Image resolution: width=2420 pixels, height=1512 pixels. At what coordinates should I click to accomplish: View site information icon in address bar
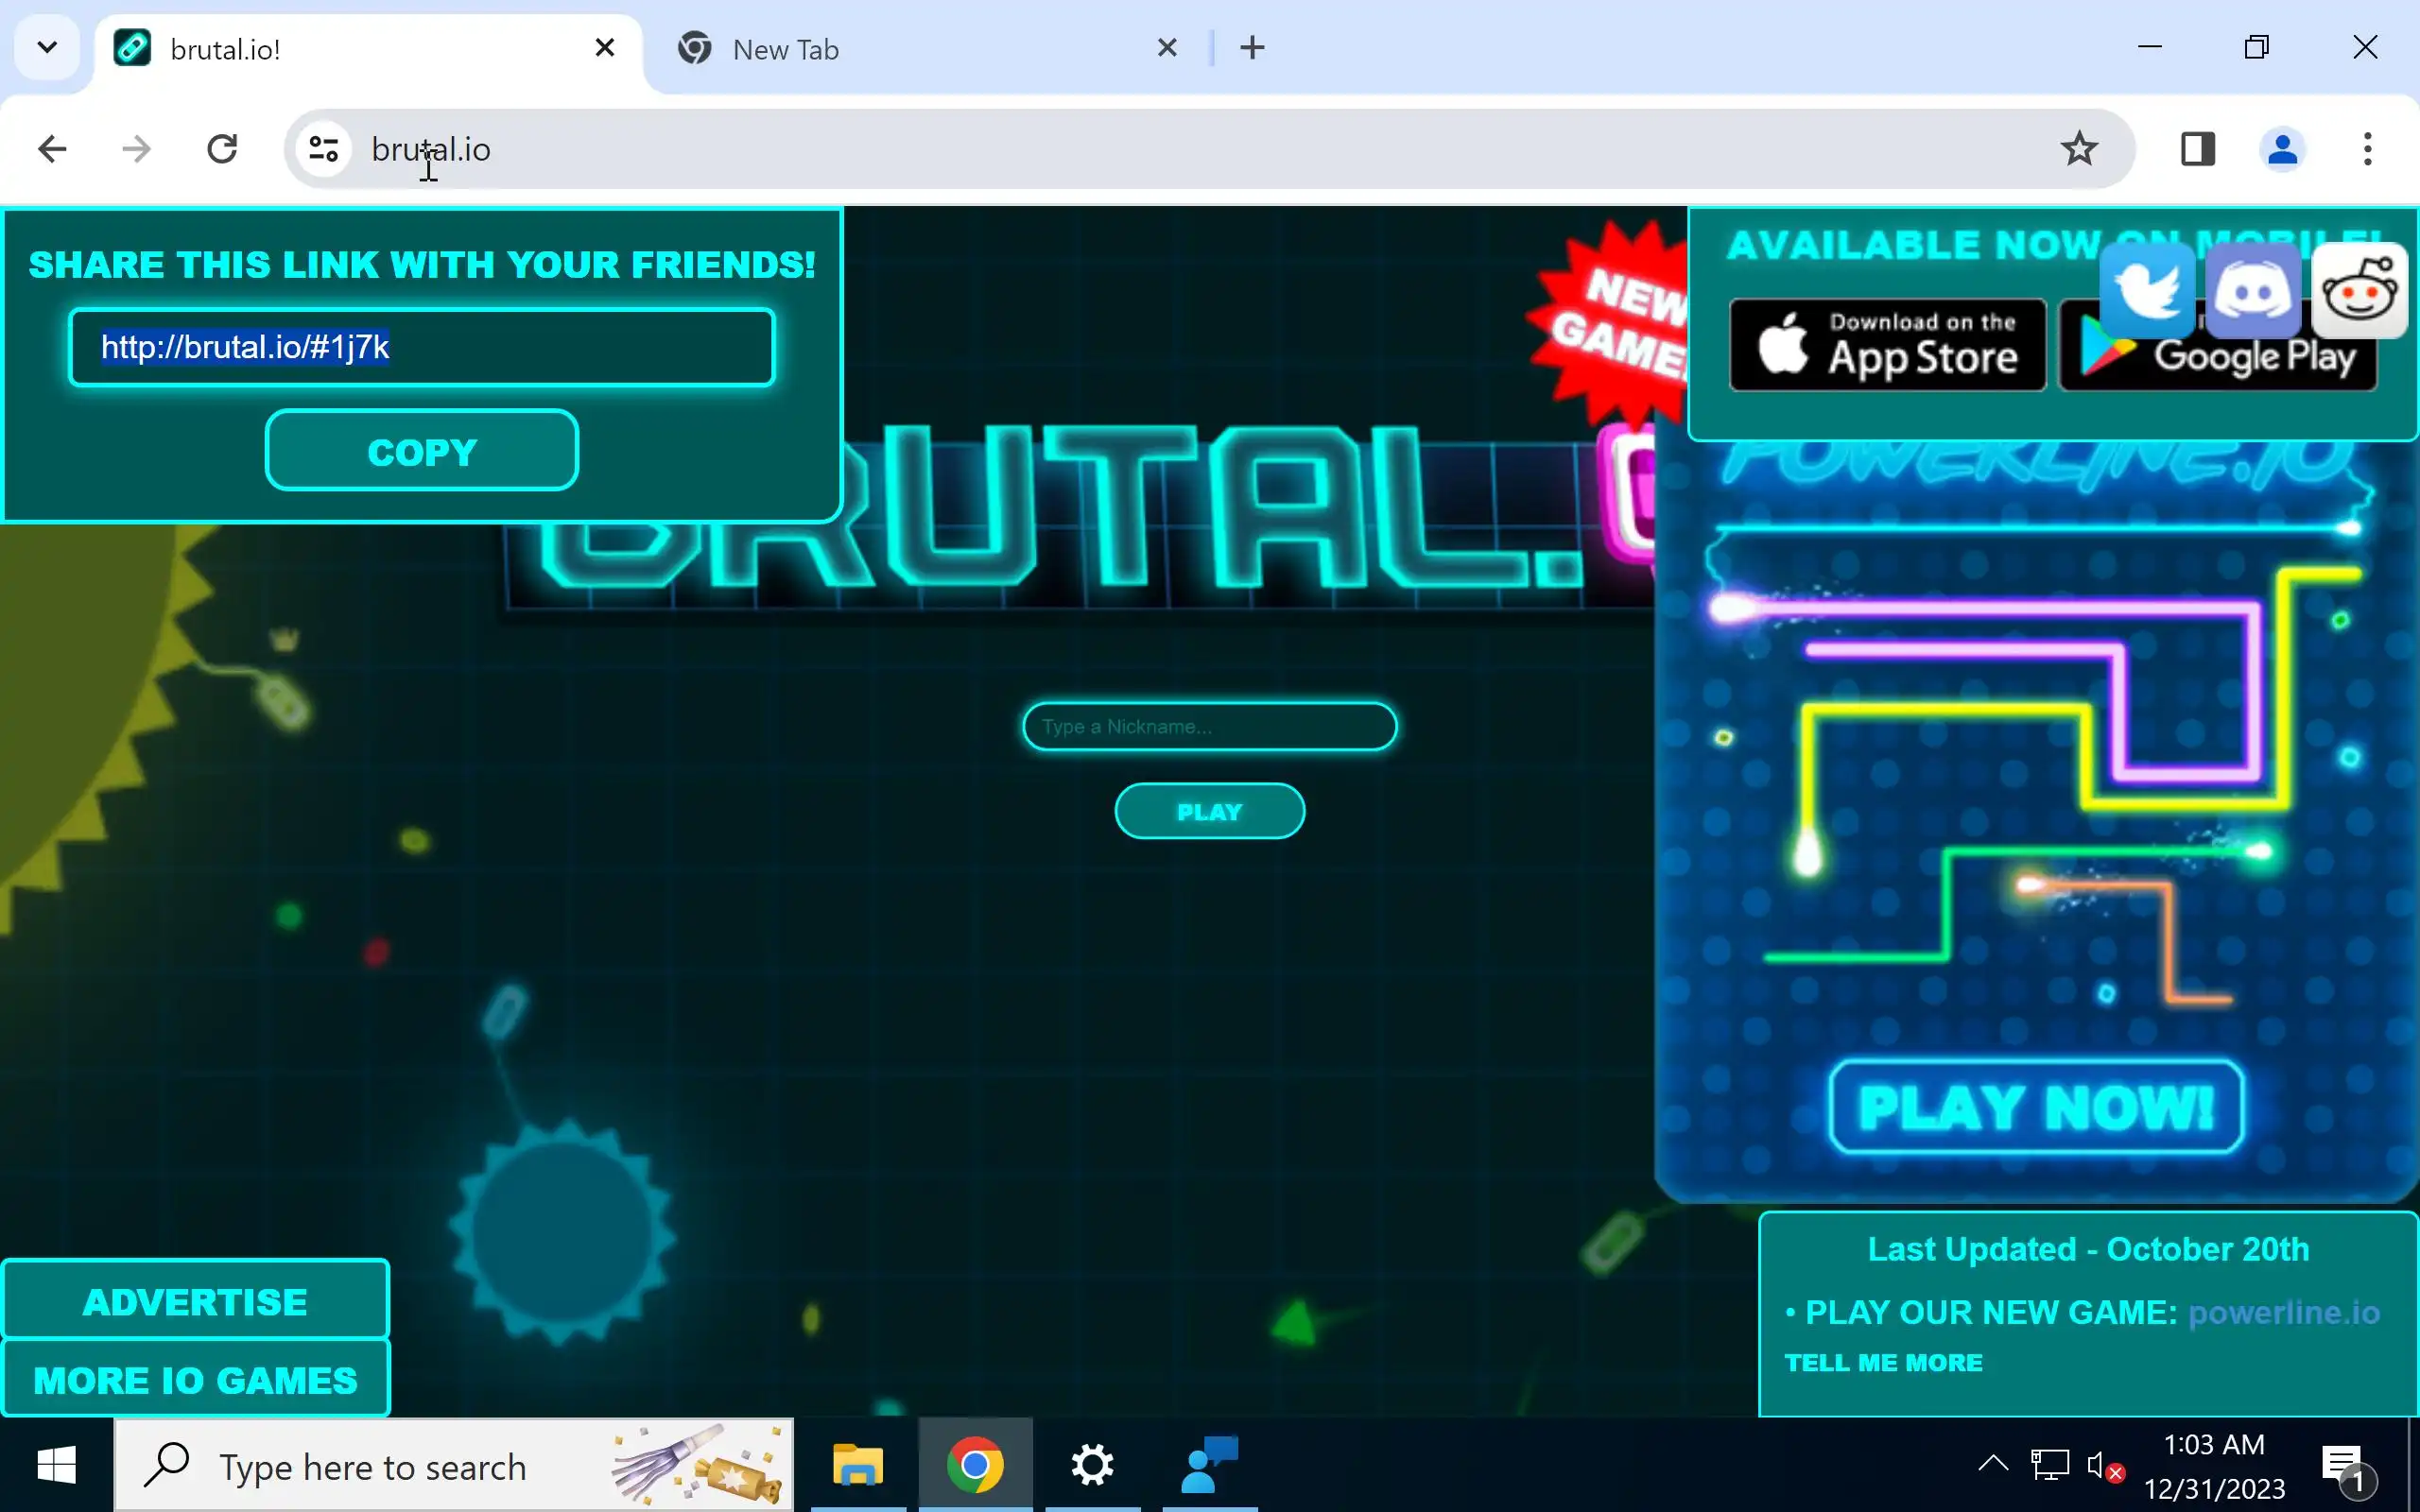tap(323, 149)
